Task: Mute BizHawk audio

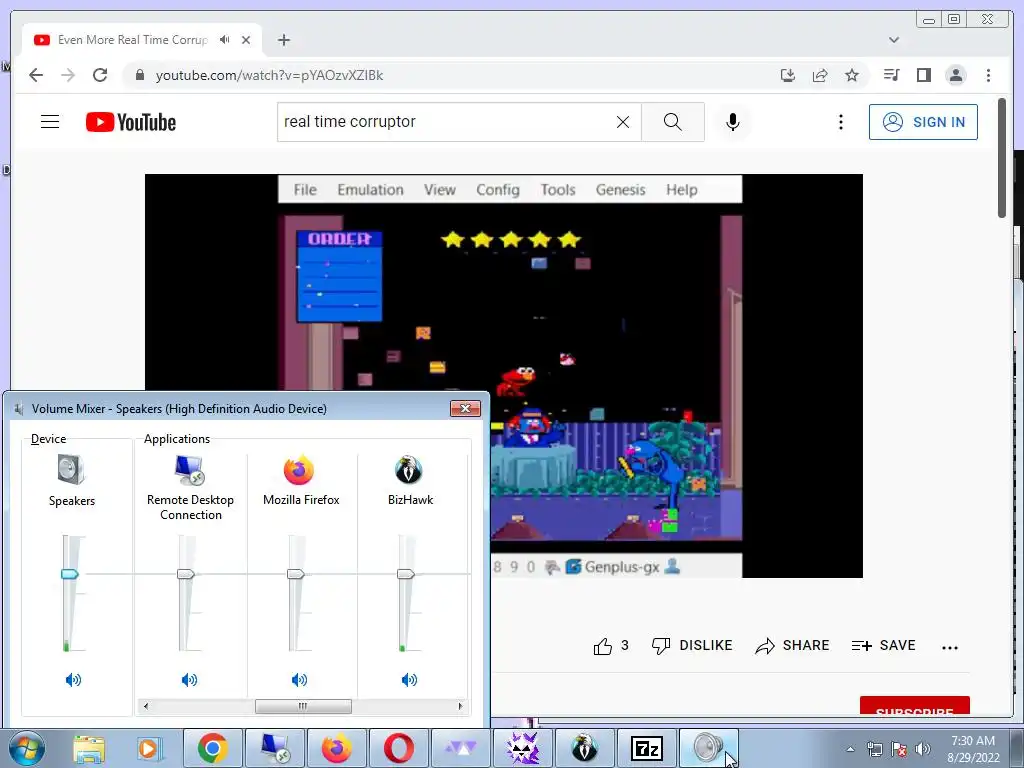Action: (x=409, y=680)
